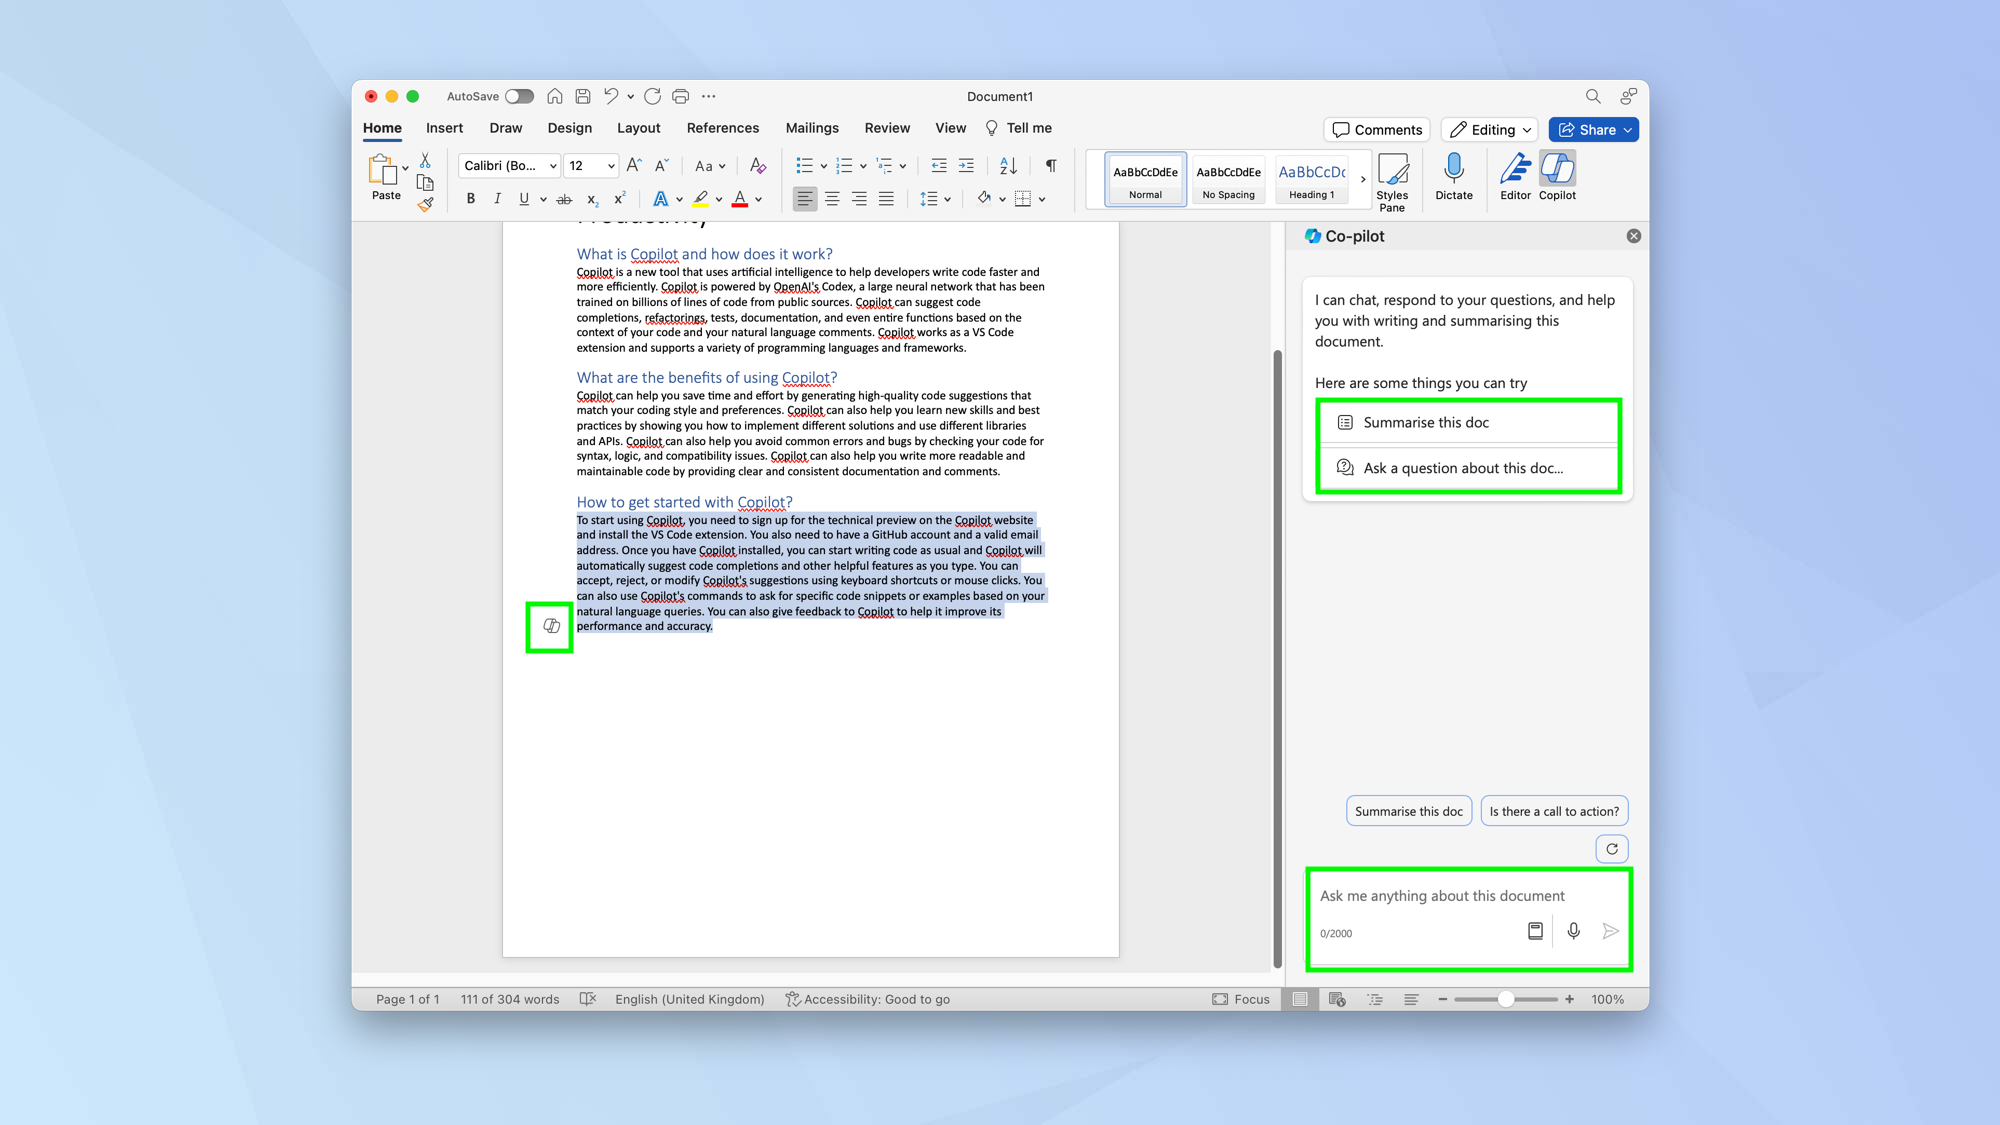Viewport: 2000px width, 1125px height.
Task: Click 'Is there a call to action?' suggestion
Action: (x=1554, y=811)
